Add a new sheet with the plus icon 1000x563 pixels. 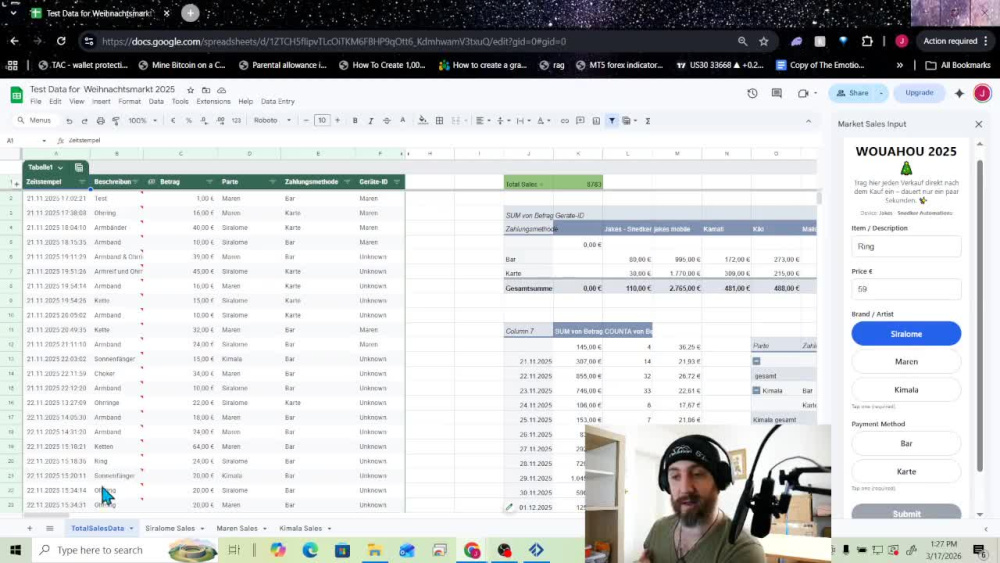[29, 528]
